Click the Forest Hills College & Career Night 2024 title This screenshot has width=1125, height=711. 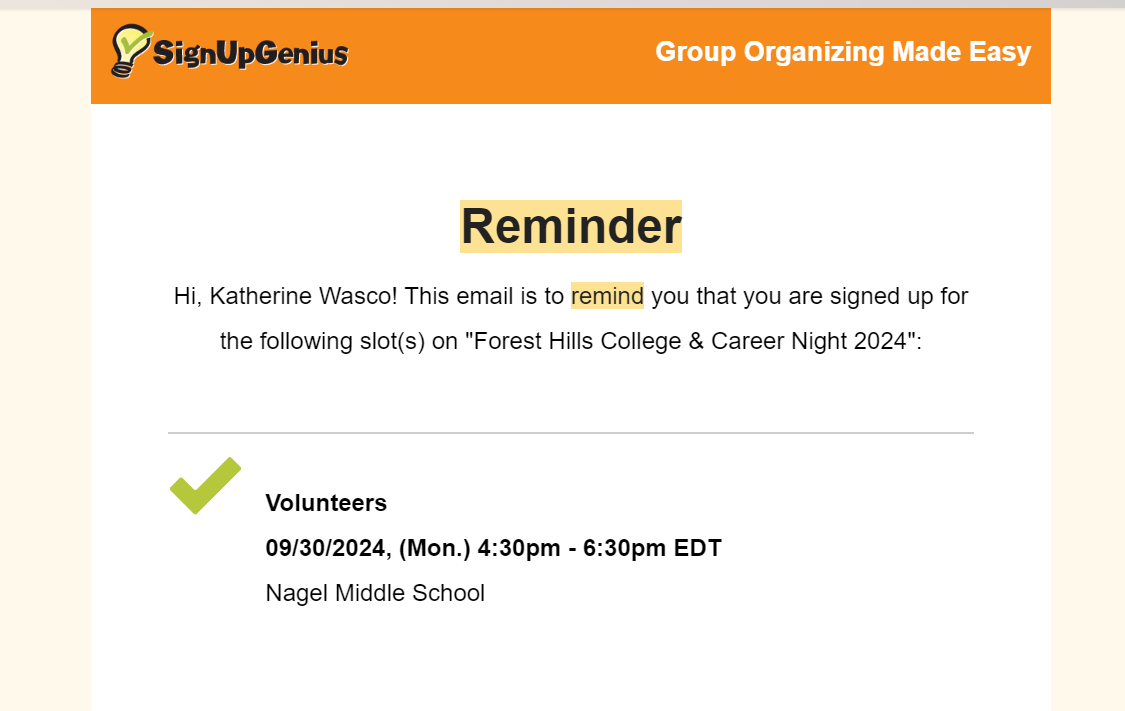pos(690,341)
